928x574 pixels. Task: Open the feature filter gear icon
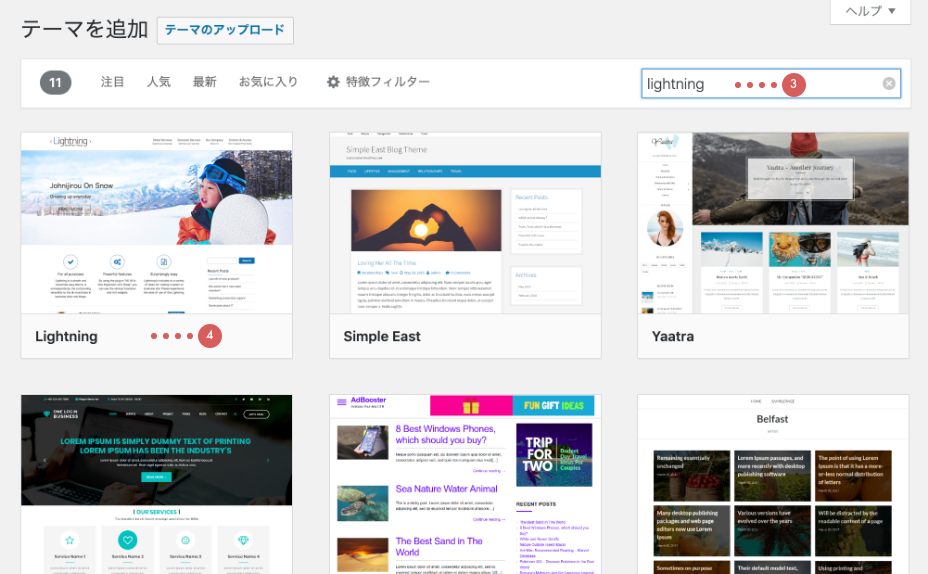click(x=334, y=82)
